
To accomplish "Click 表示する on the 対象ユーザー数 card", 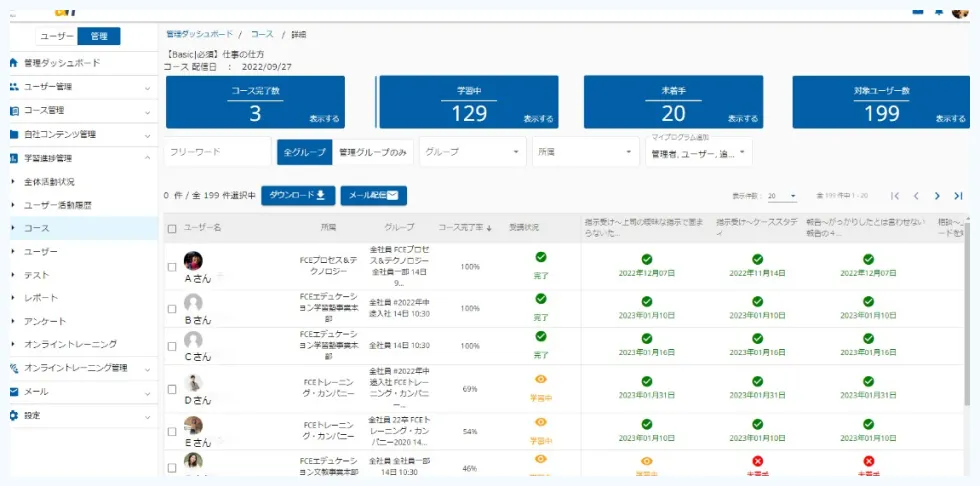I will point(951,119).
